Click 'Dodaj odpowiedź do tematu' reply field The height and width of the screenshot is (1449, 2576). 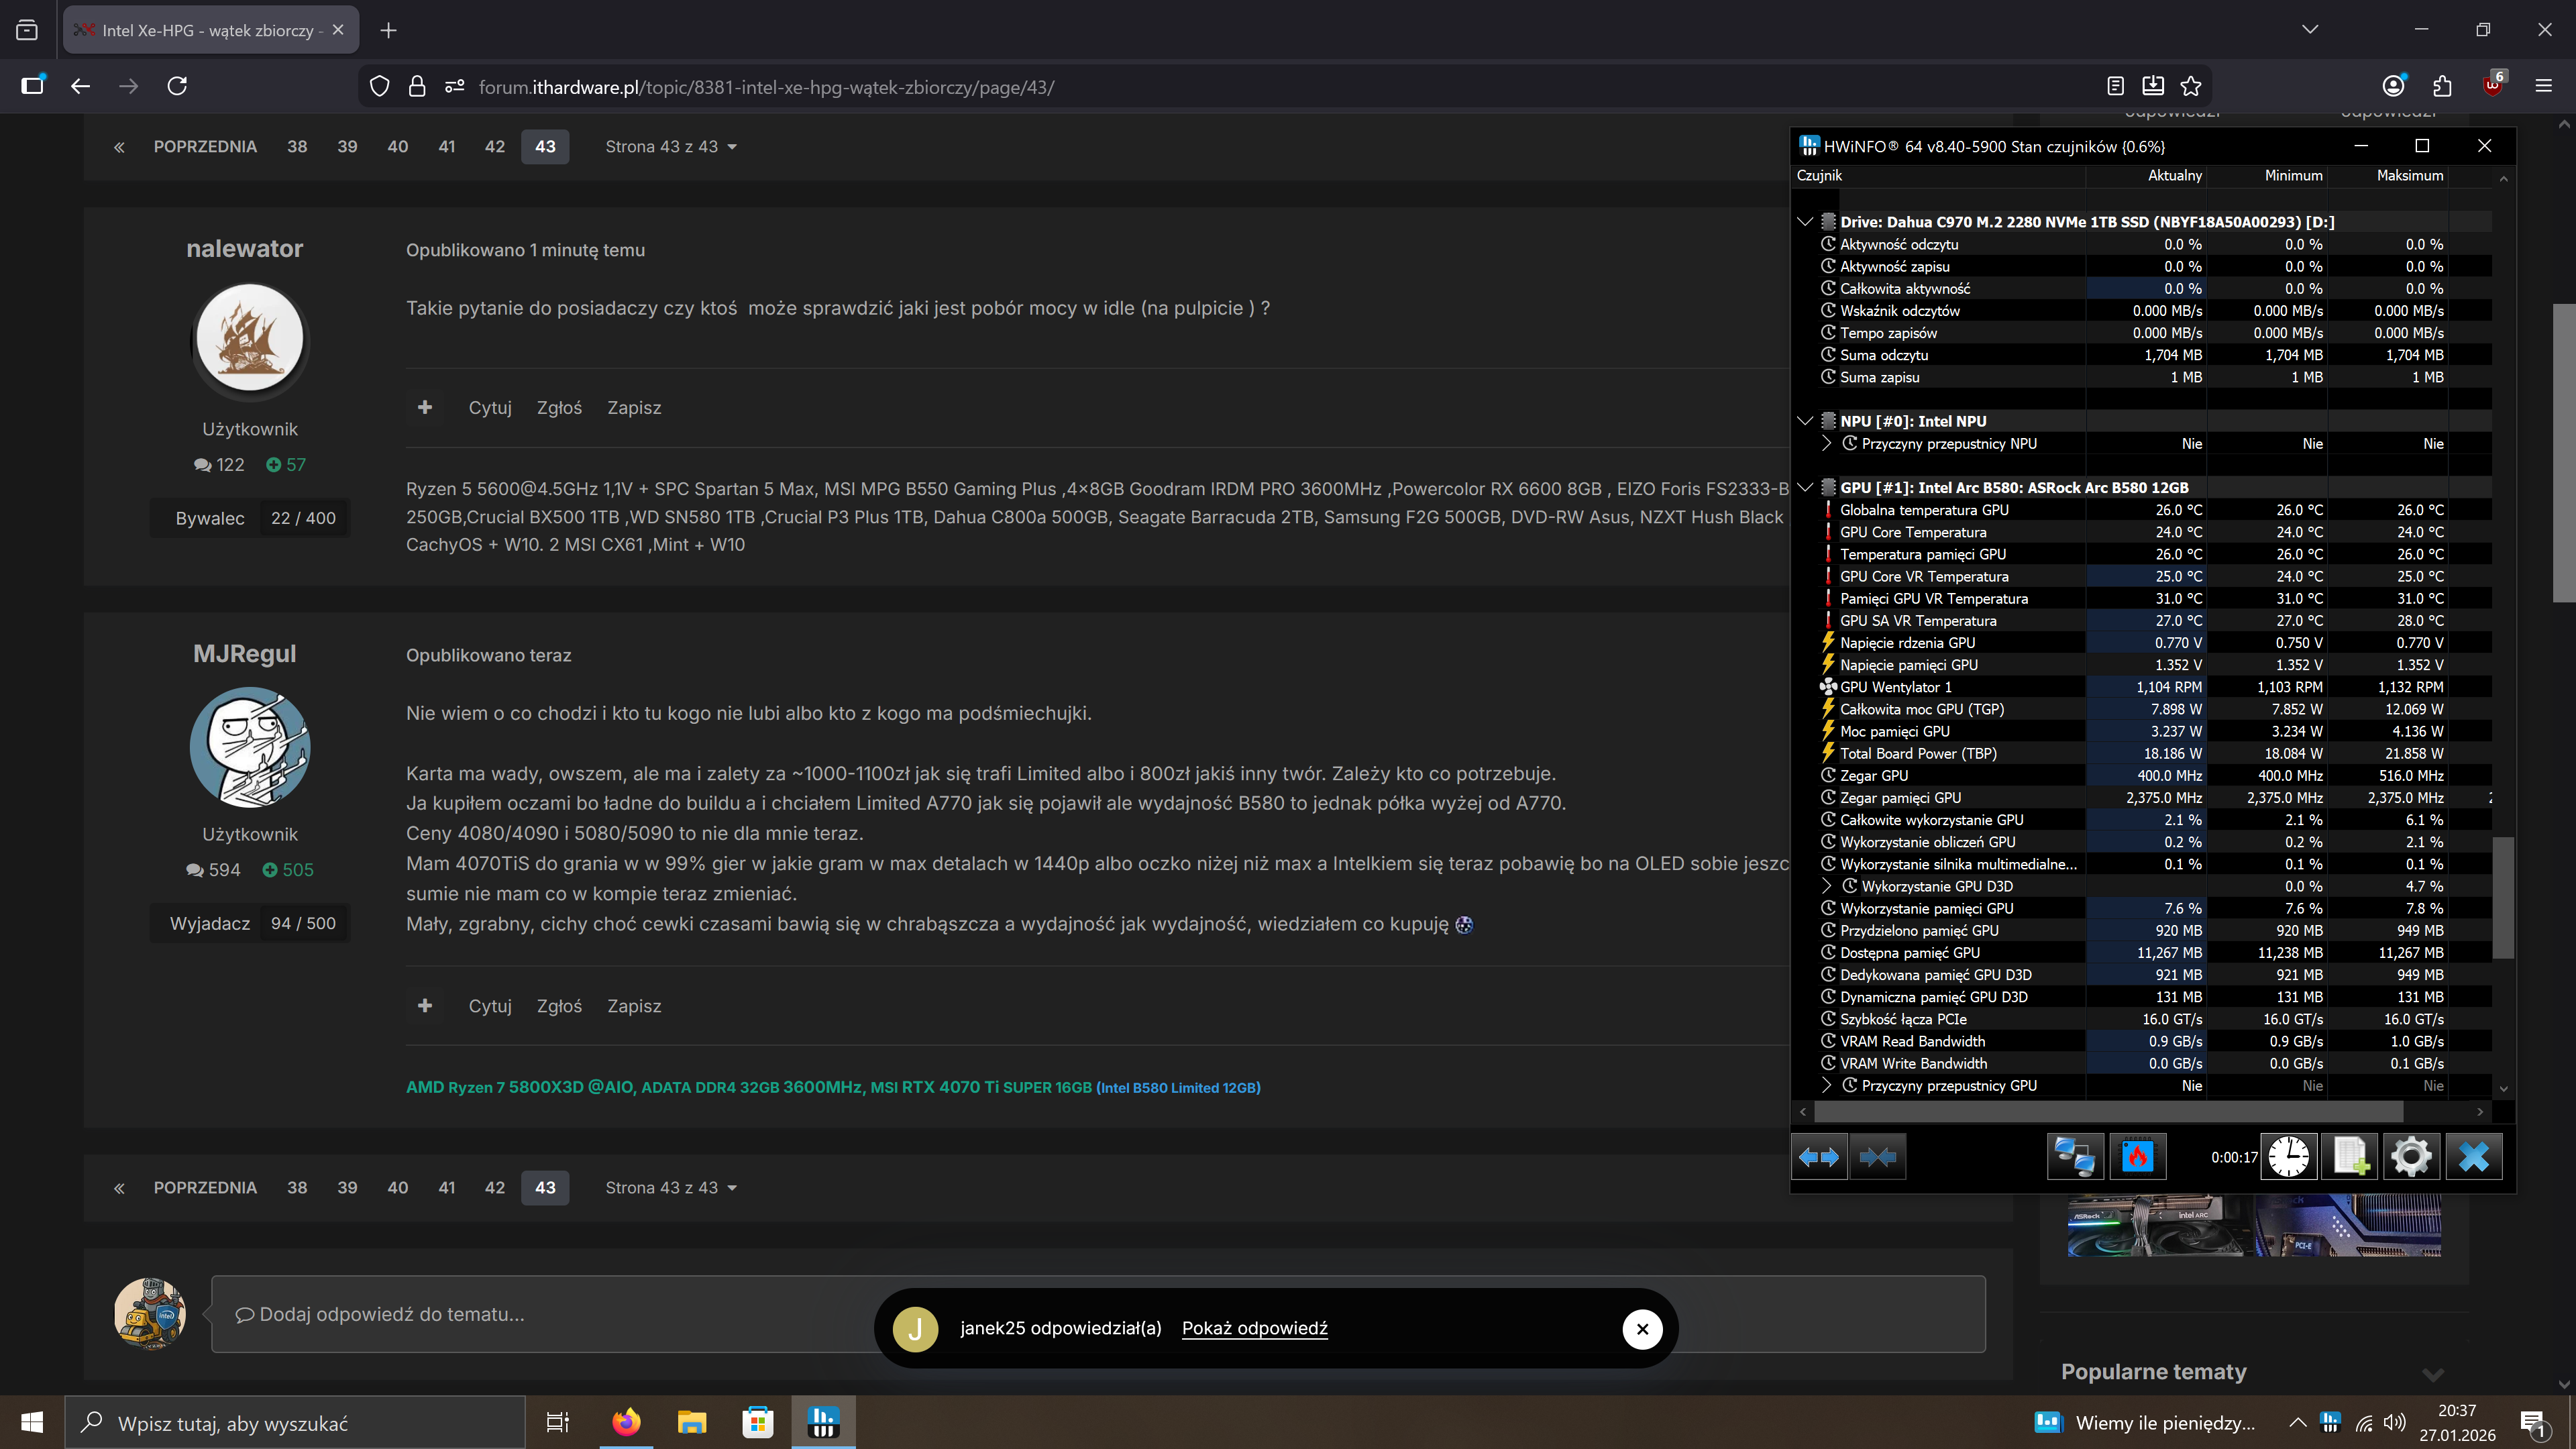(x=1097, y=1314)
